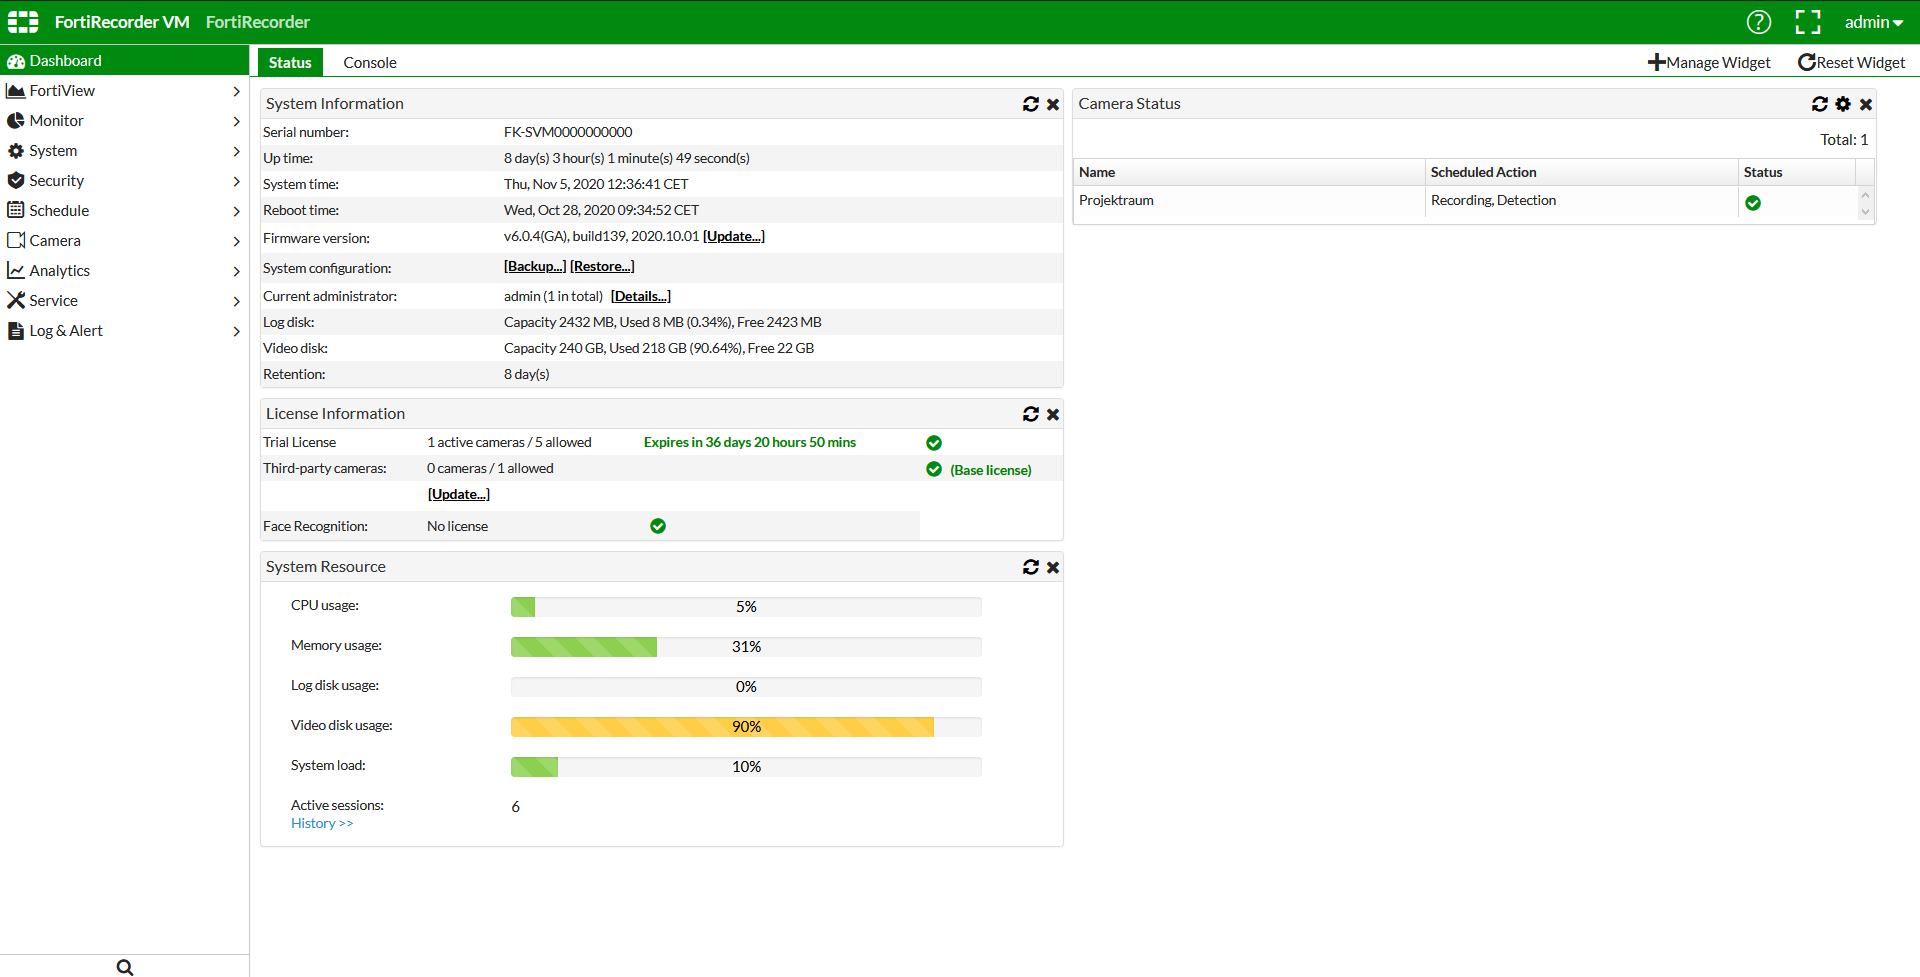This screenshot has height=977, width=1920.
Task: Click the license Update link
Action: coord(459,495)
